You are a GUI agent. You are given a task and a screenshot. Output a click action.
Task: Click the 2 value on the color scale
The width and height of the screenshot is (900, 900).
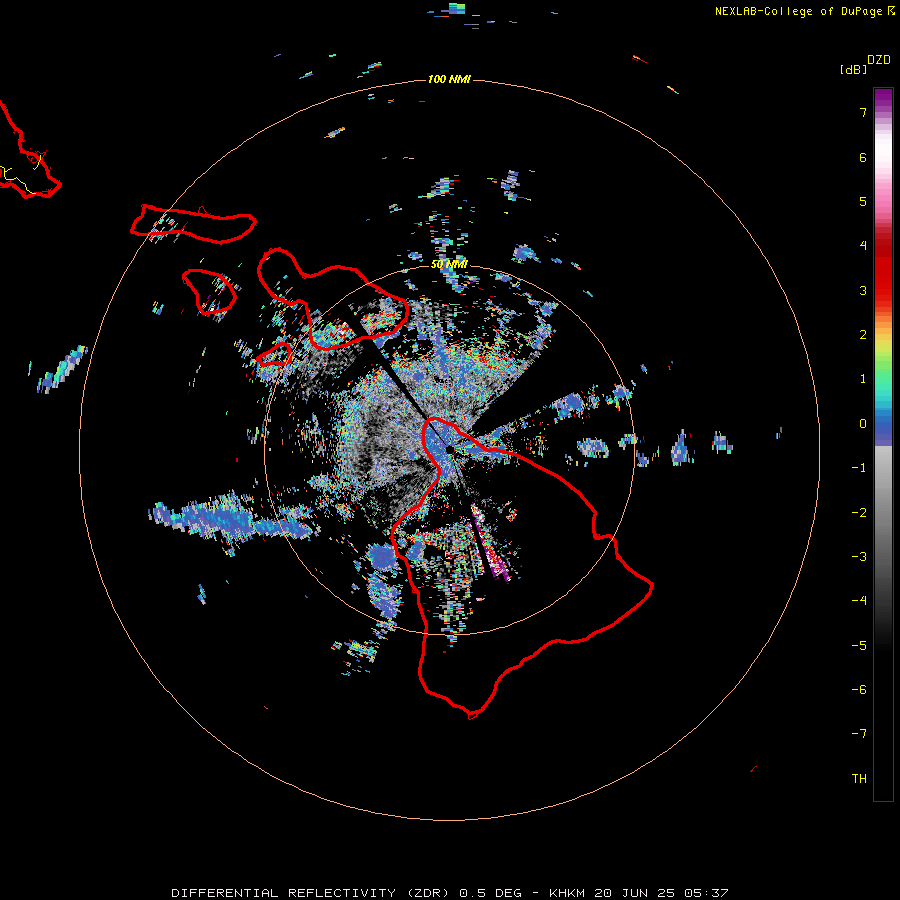pos(863,335)
